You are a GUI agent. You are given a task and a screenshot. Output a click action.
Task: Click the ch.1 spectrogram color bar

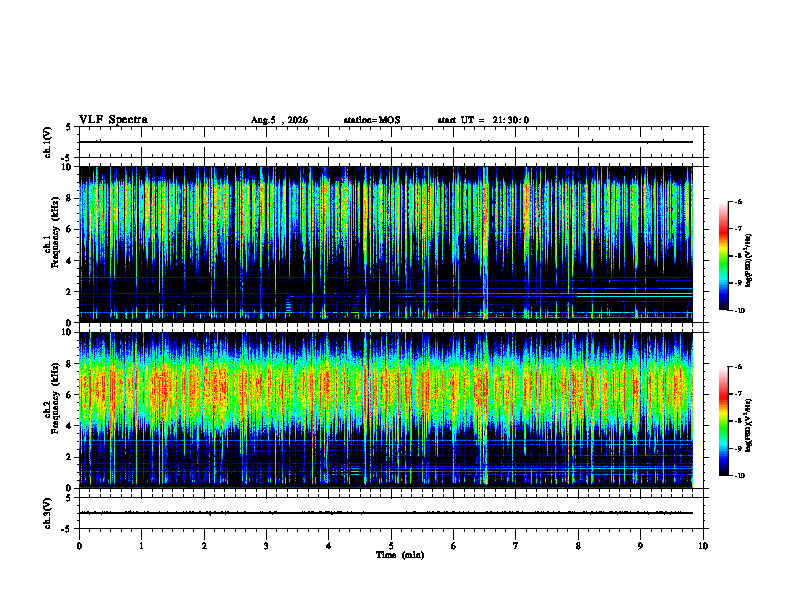(723, 256)
